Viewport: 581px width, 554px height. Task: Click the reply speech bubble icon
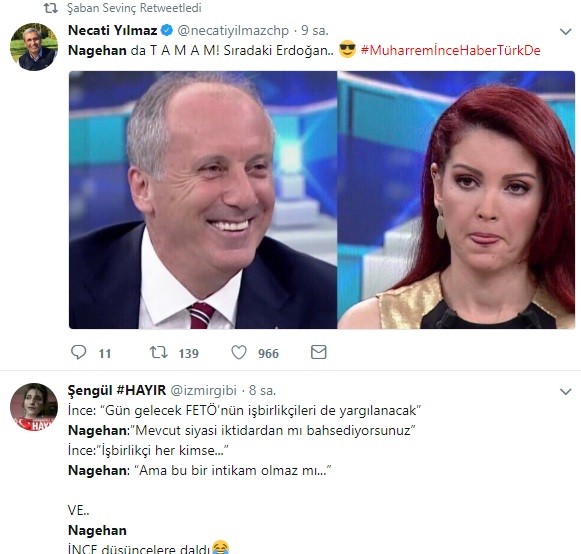tap(79, 352)
